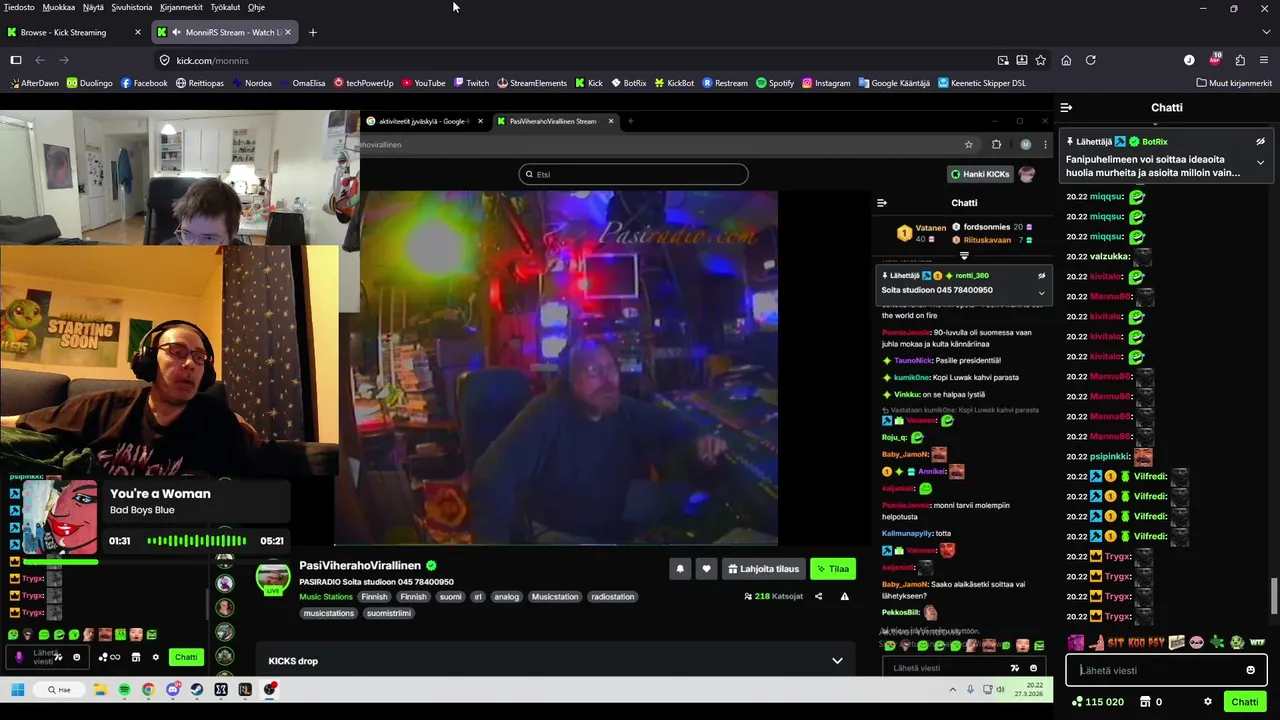1280x720 pixels.
Task: Open the Kirjanmerkit menu
Action: pos(181,7)
